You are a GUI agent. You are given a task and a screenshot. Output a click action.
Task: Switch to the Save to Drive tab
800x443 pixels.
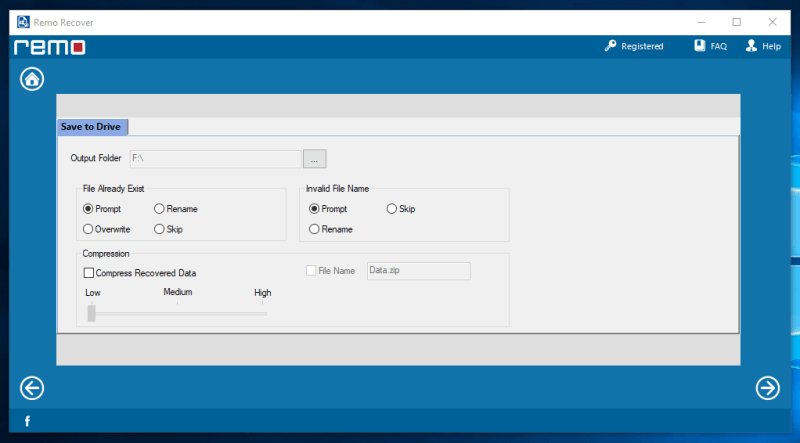[91, 127]
